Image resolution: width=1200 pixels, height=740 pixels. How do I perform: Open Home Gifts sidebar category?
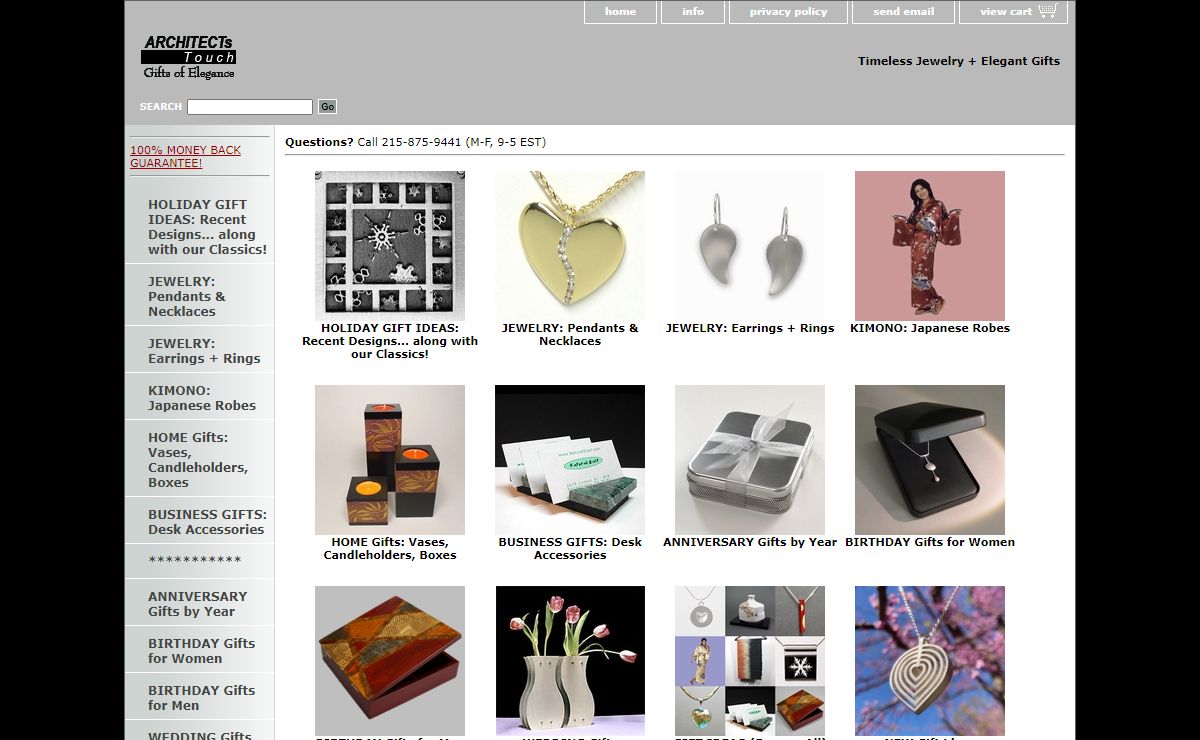click(x=200, y=460)
